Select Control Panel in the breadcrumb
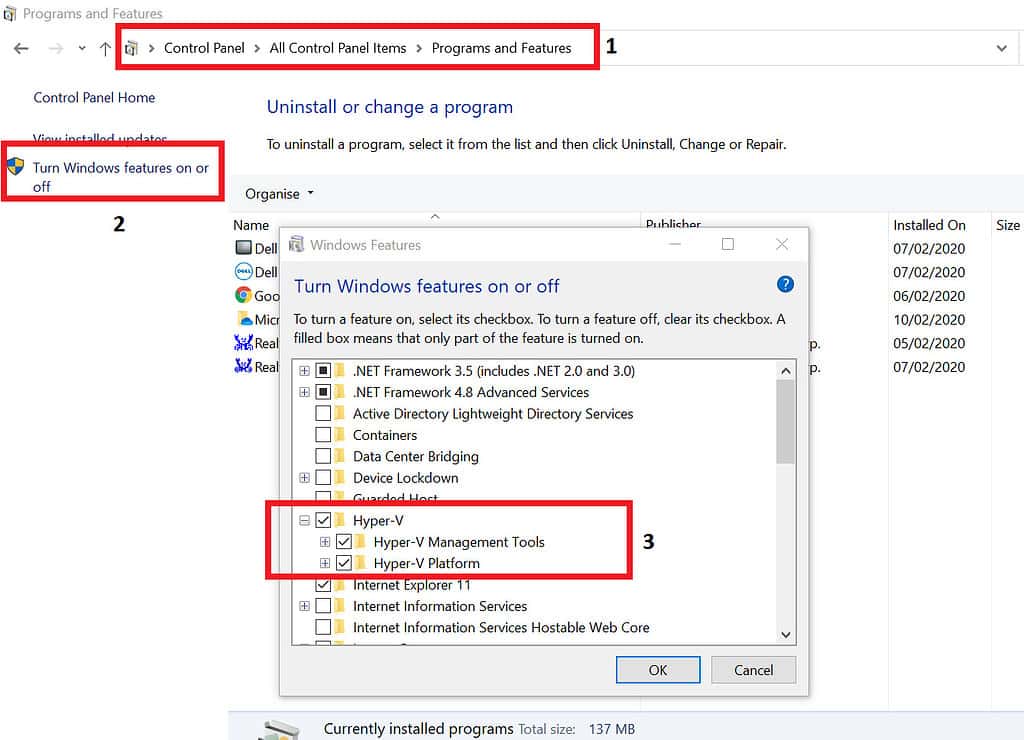Viewport: 1024px width, 740px height. (x=204, y=48)
